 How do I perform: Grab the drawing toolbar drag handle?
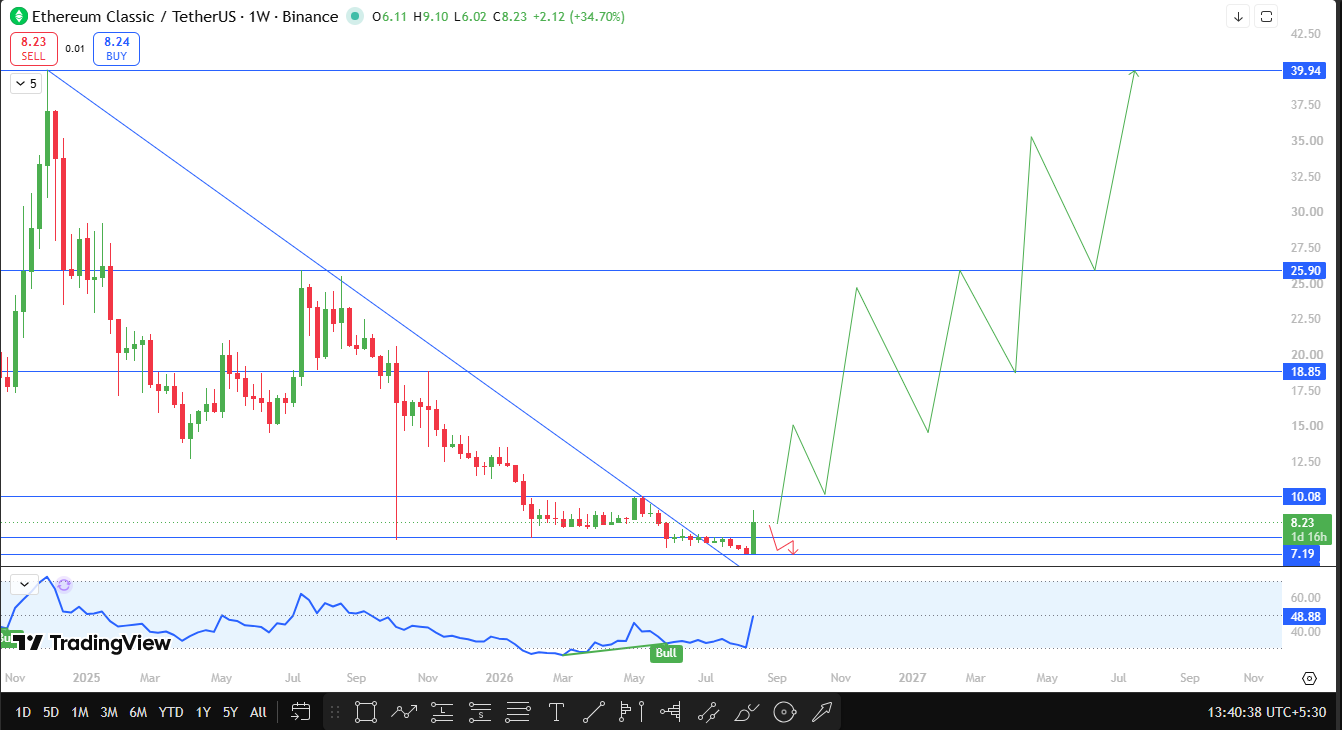pos(335,712)
